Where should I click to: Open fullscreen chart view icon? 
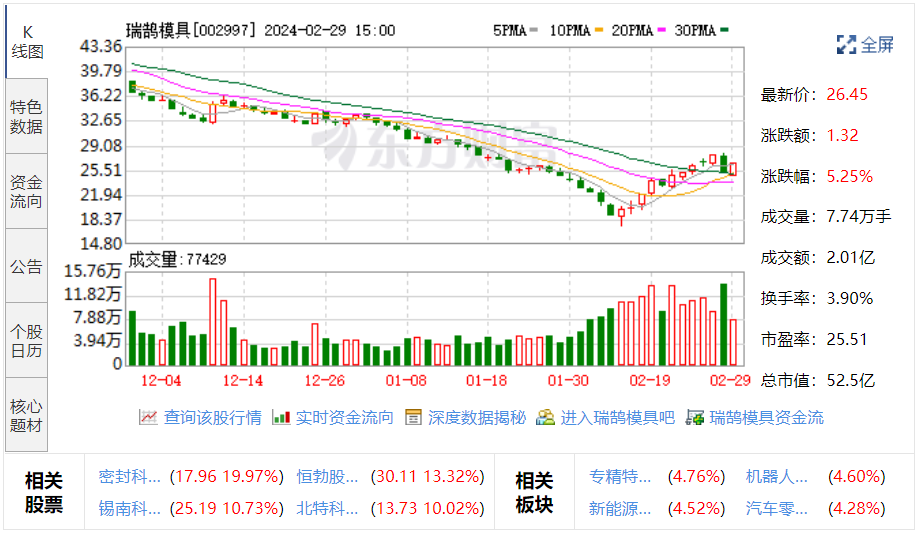846,45
